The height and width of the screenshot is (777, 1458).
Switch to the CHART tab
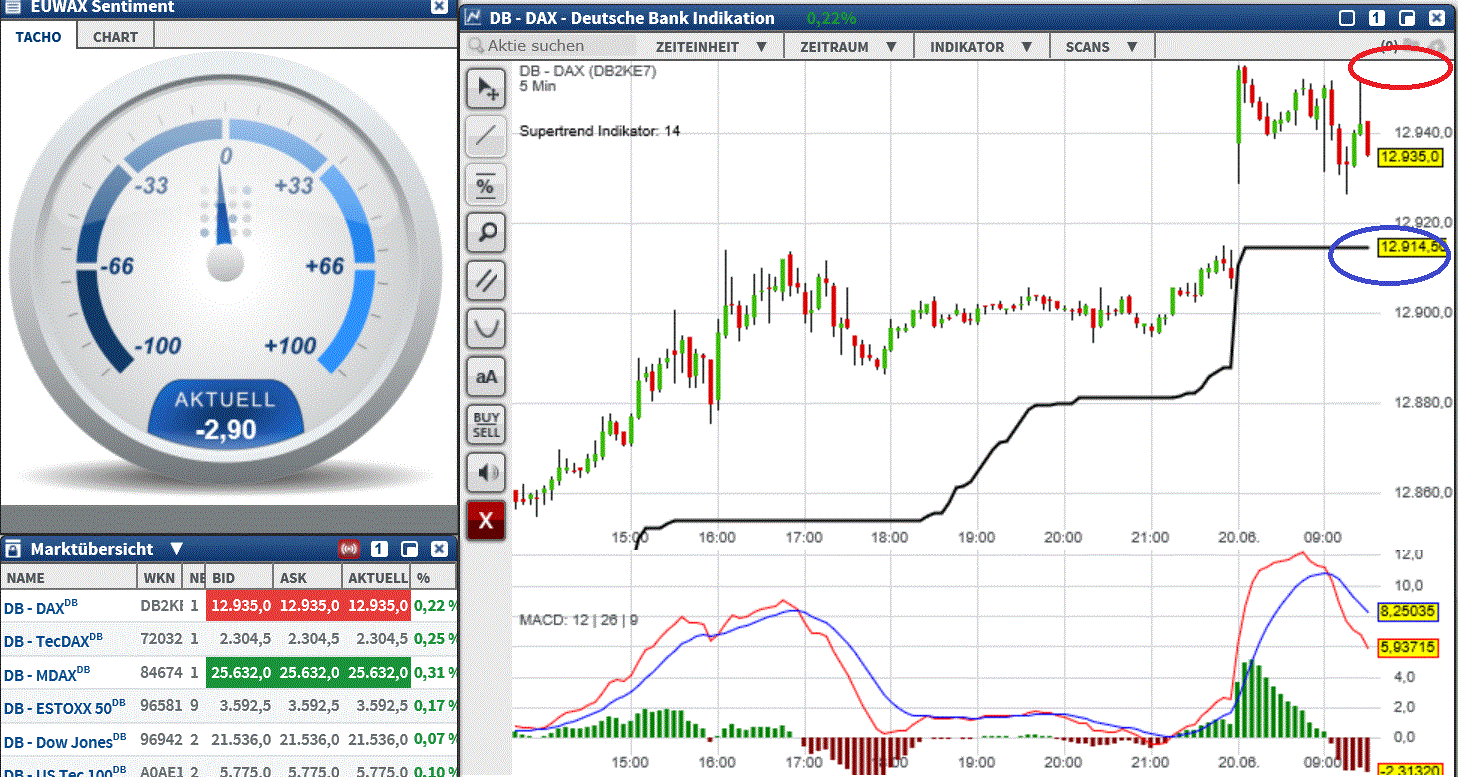(114, 36)
